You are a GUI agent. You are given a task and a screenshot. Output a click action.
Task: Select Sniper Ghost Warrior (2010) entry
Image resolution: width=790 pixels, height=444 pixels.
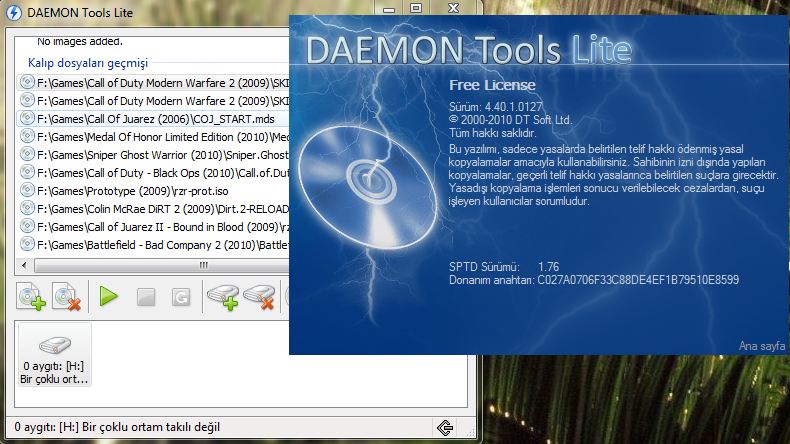click(x=154, y=155)
